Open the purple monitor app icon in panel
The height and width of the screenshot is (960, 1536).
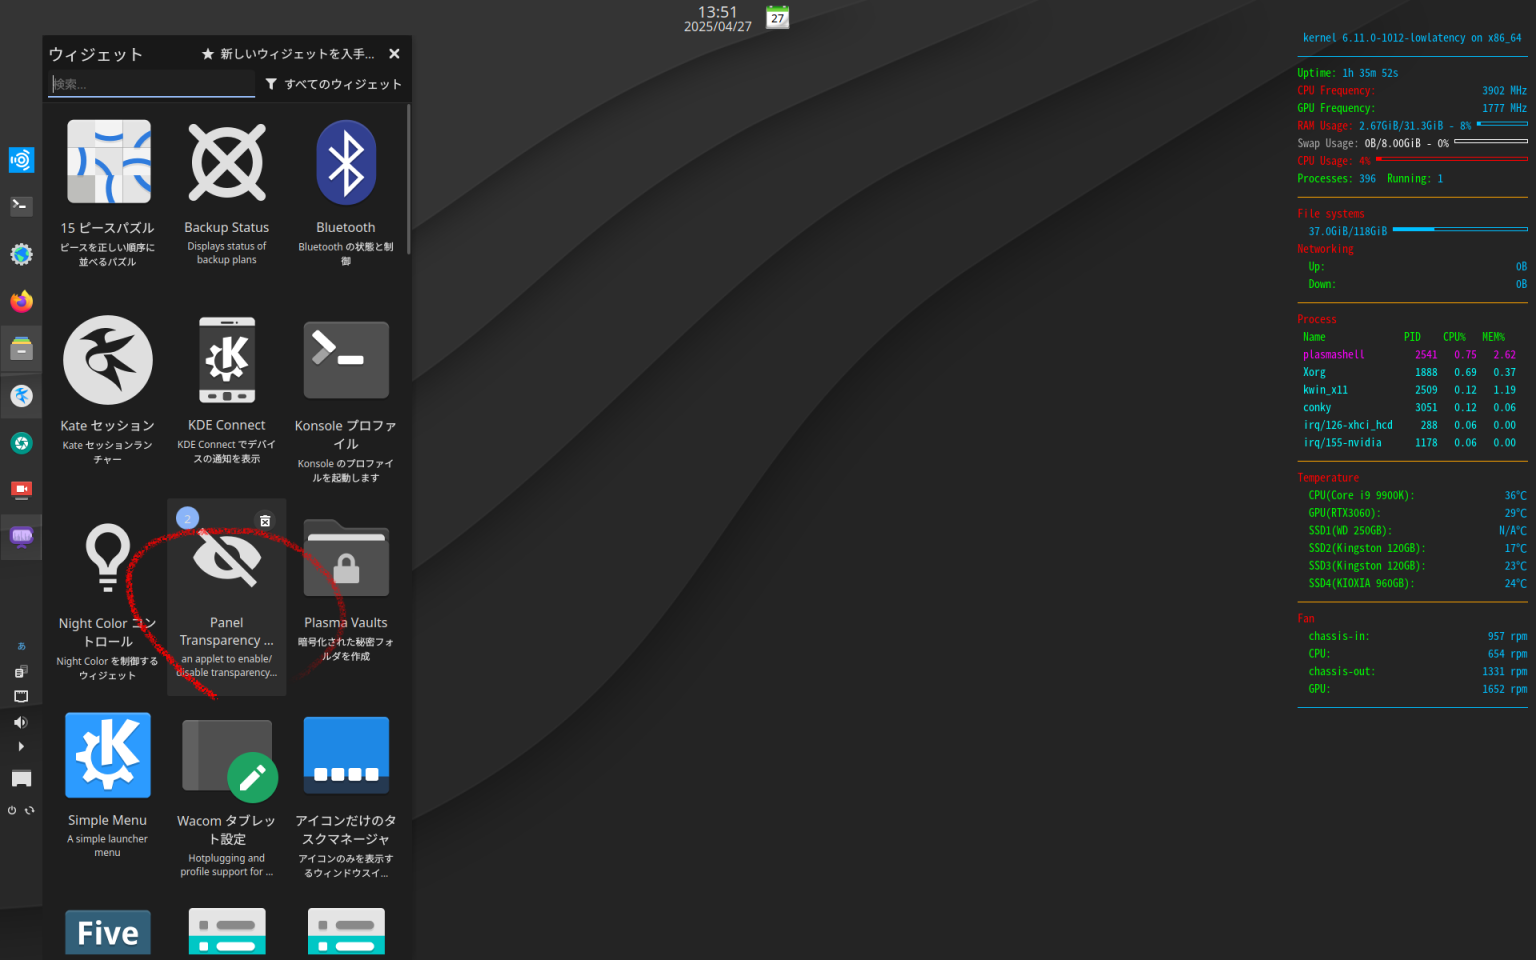21,537
